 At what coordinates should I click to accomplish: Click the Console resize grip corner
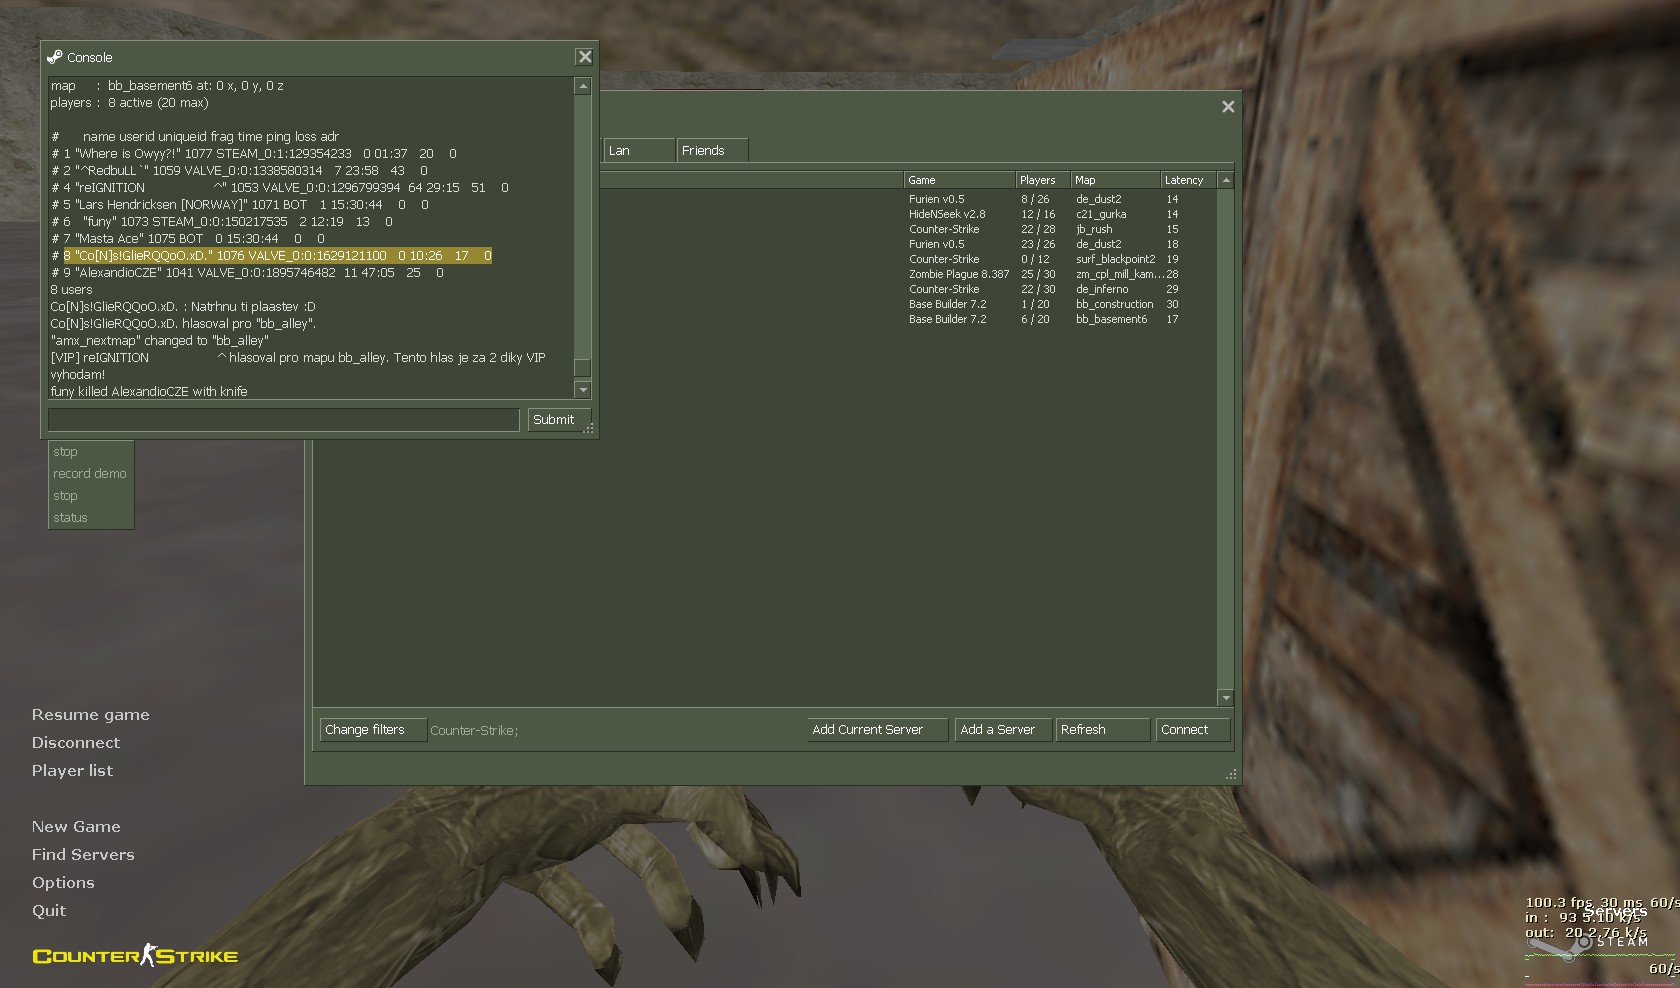[x=589, y=428]
